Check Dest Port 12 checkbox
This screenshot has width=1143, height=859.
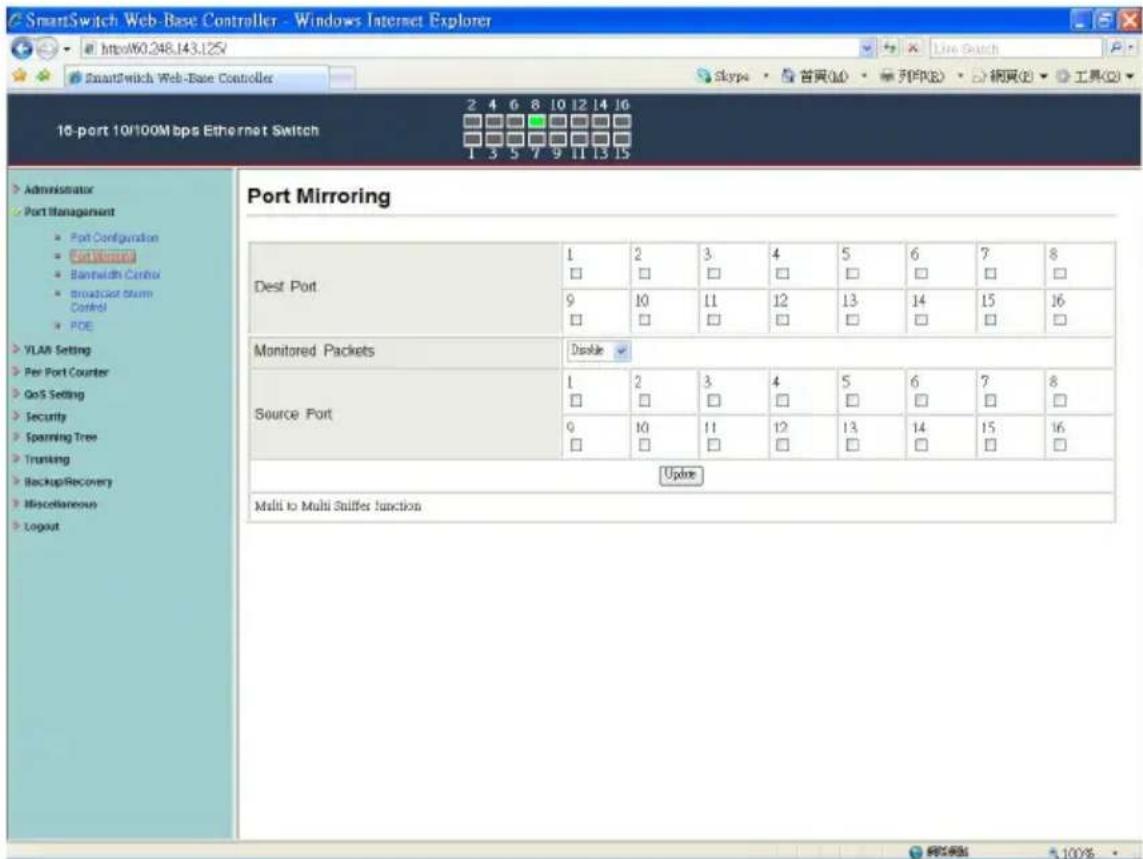tap(782, 319)
